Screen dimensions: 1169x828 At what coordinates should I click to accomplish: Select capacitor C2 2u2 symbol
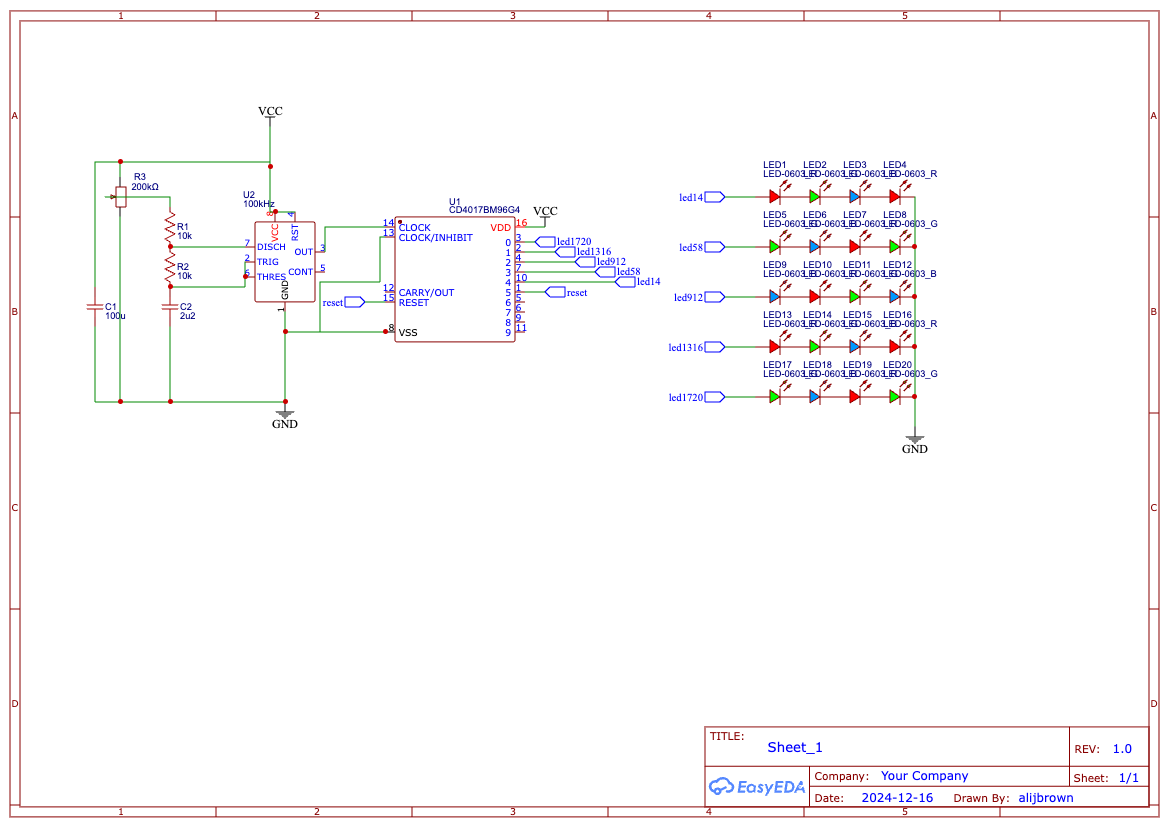(x=170, y=307)
